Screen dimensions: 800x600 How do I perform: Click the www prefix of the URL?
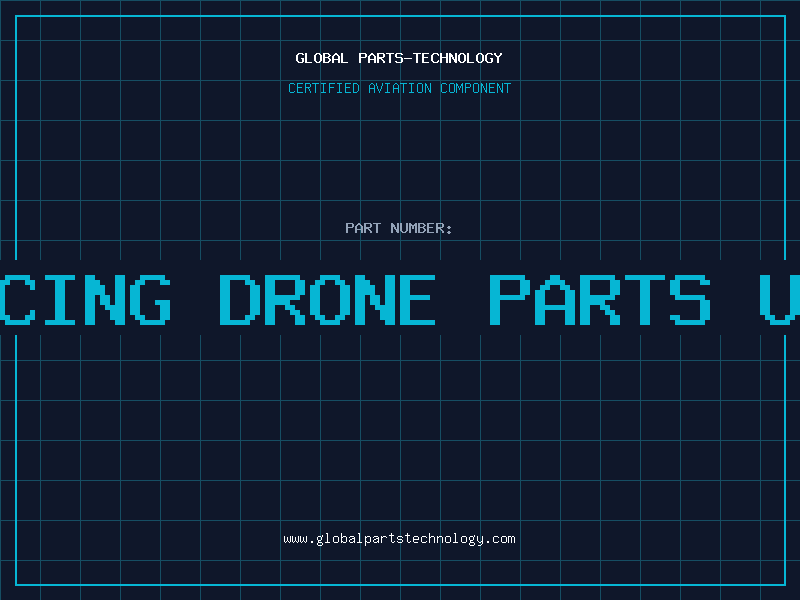tap(295, 539)
